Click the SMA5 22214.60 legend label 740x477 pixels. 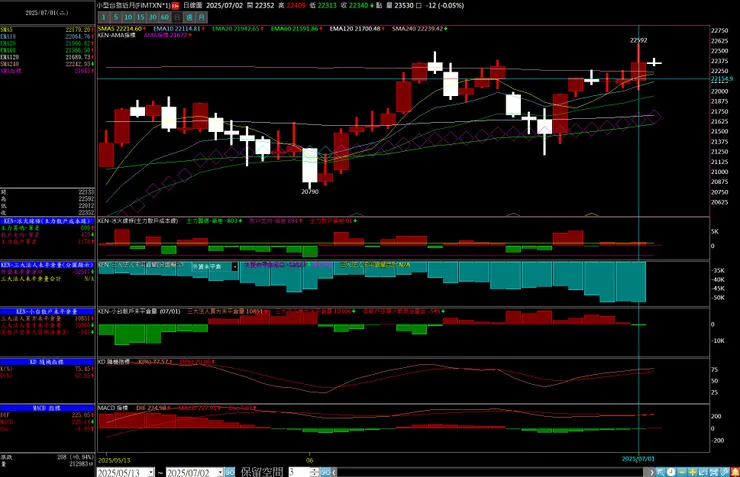pyautogui.click(x=119, y=29)
